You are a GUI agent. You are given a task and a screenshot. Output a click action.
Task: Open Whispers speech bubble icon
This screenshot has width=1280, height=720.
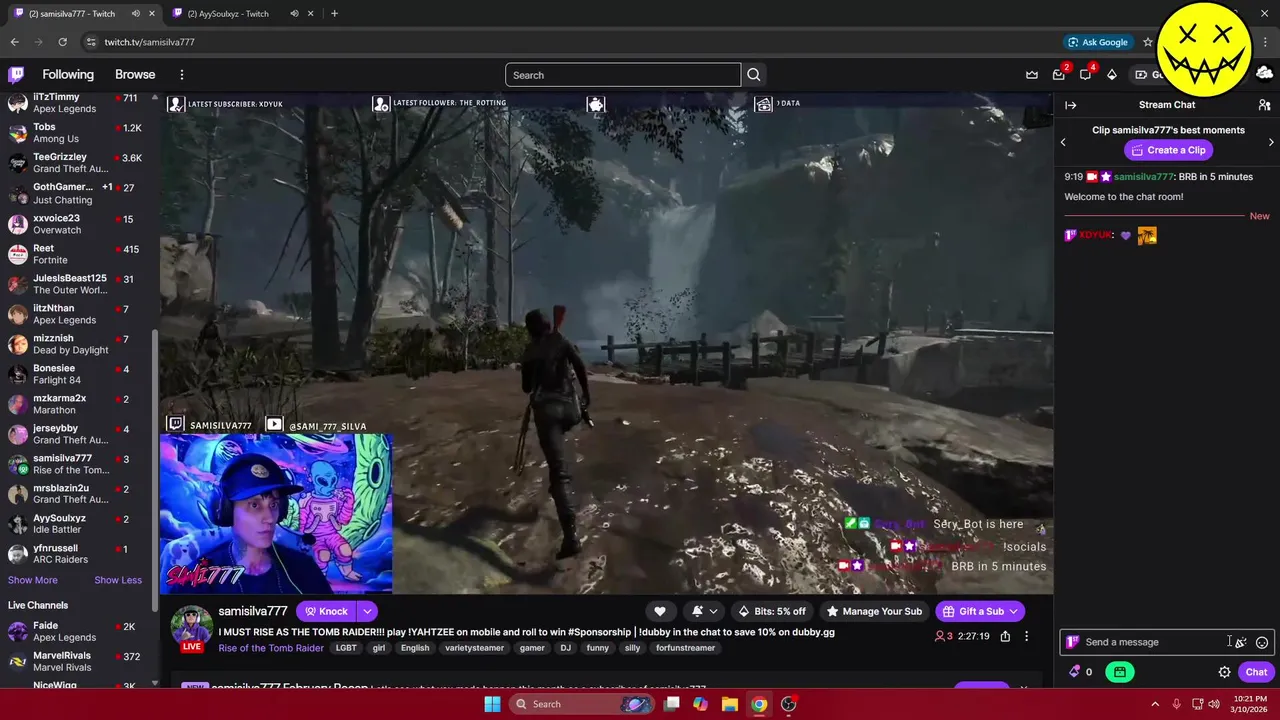(x=1085, y=75)
